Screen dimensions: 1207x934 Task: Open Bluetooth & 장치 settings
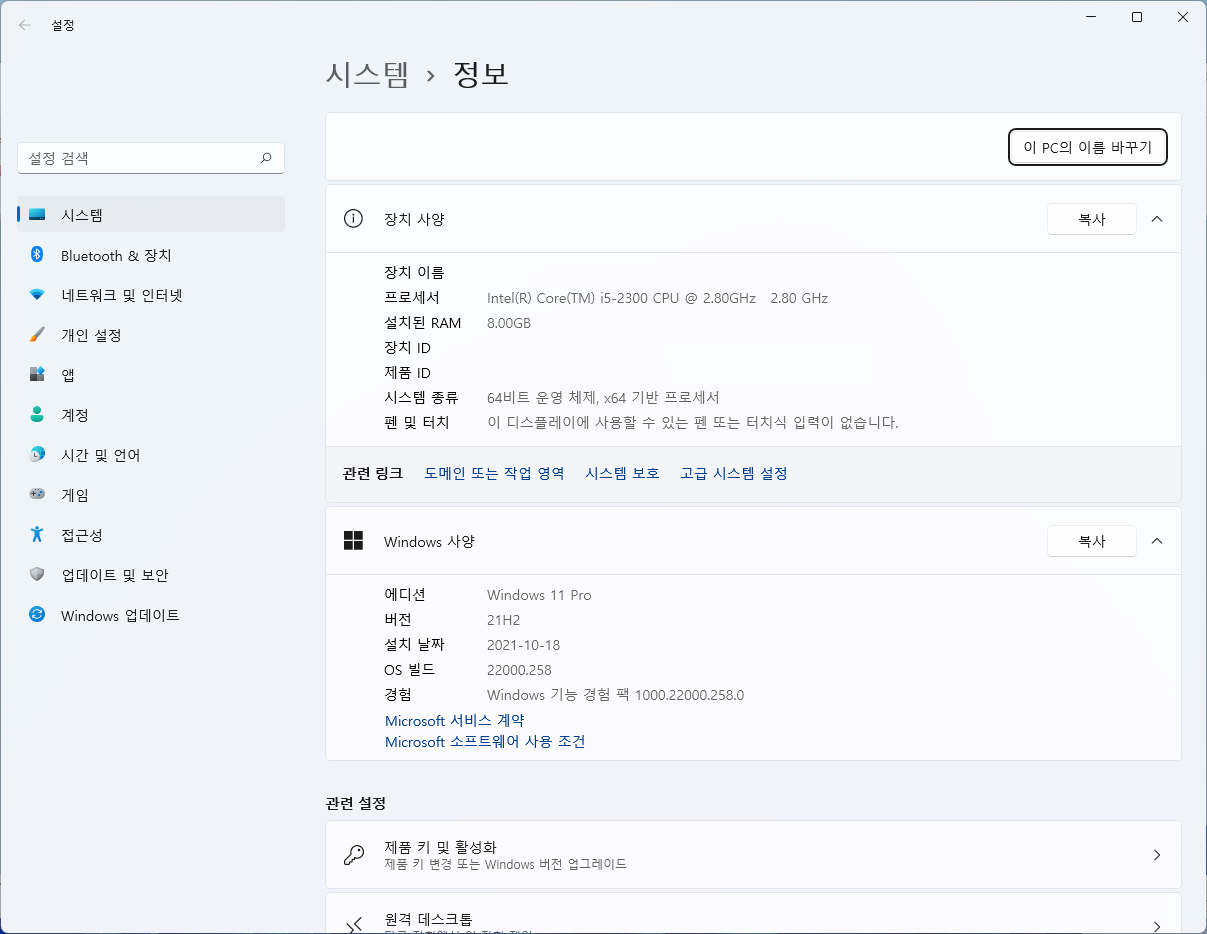click(151, 255)
